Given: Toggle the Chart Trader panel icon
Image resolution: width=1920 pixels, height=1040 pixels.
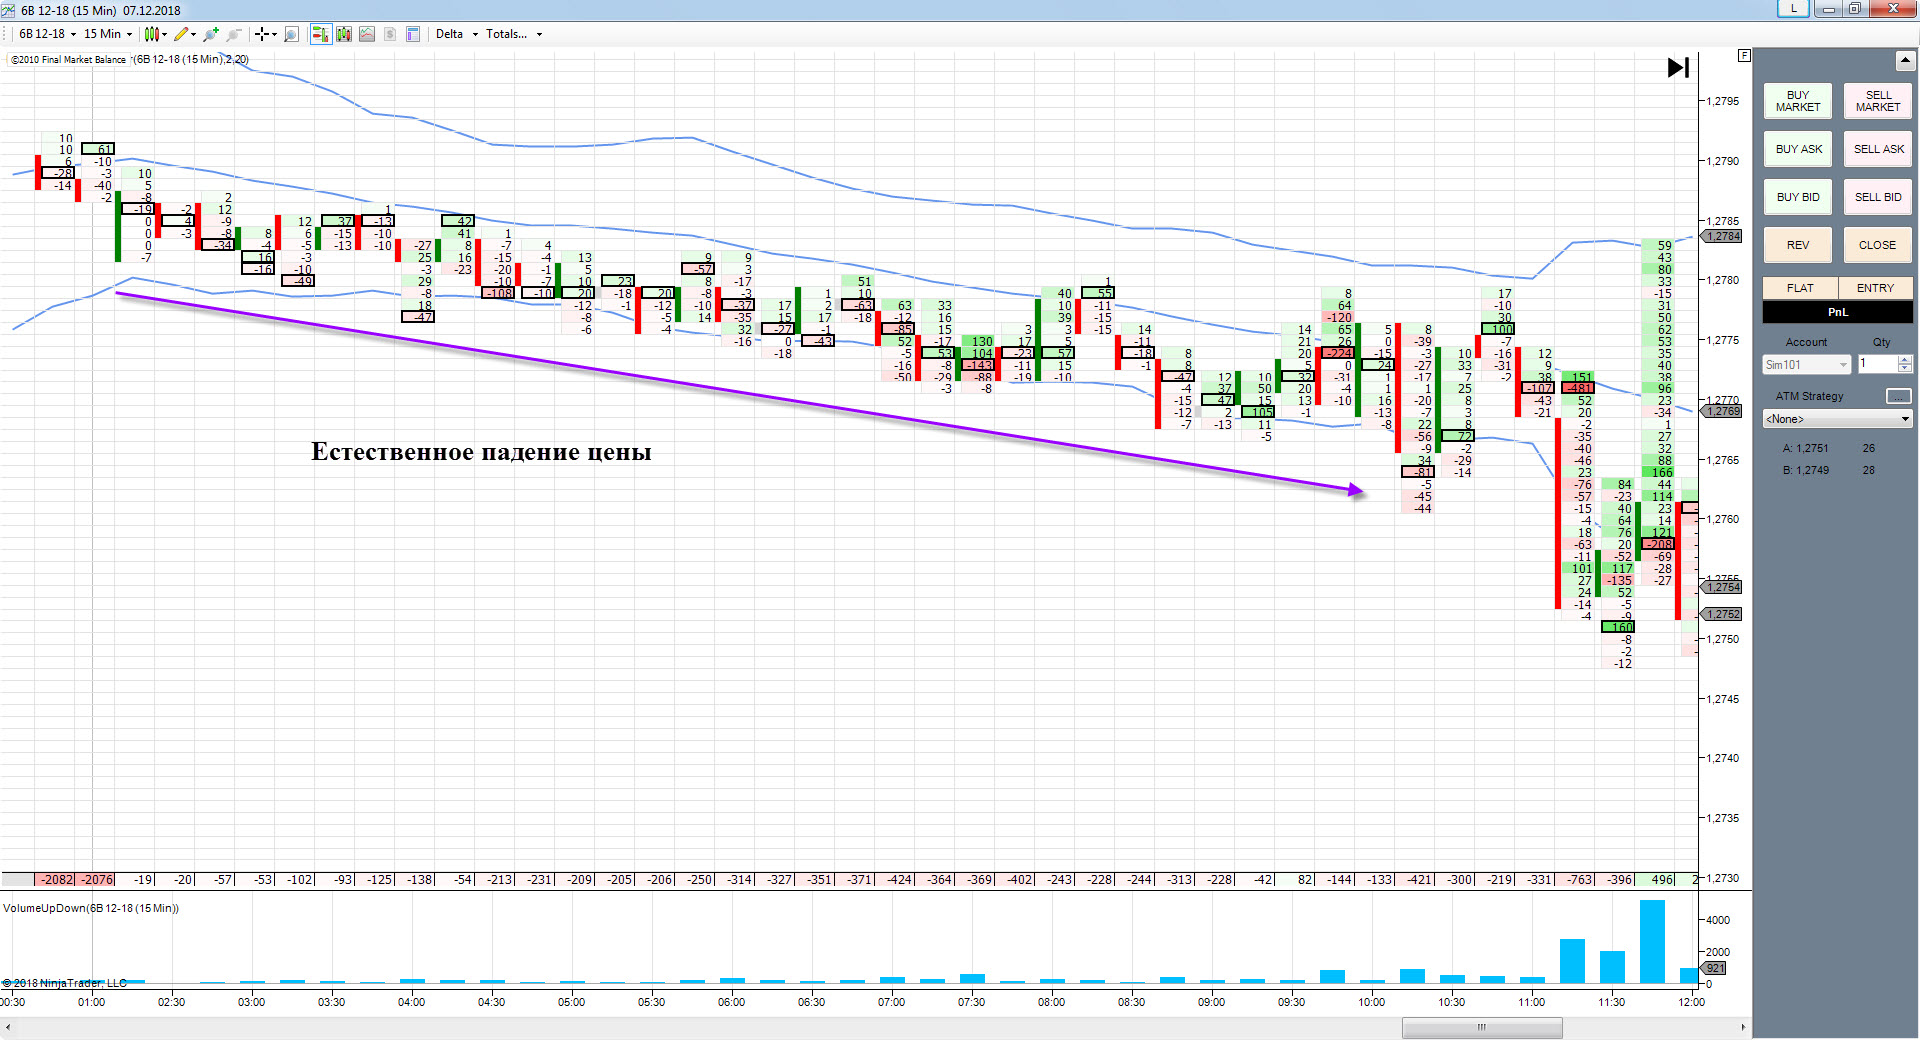Looking at the screenshot, I should point(320,34).
